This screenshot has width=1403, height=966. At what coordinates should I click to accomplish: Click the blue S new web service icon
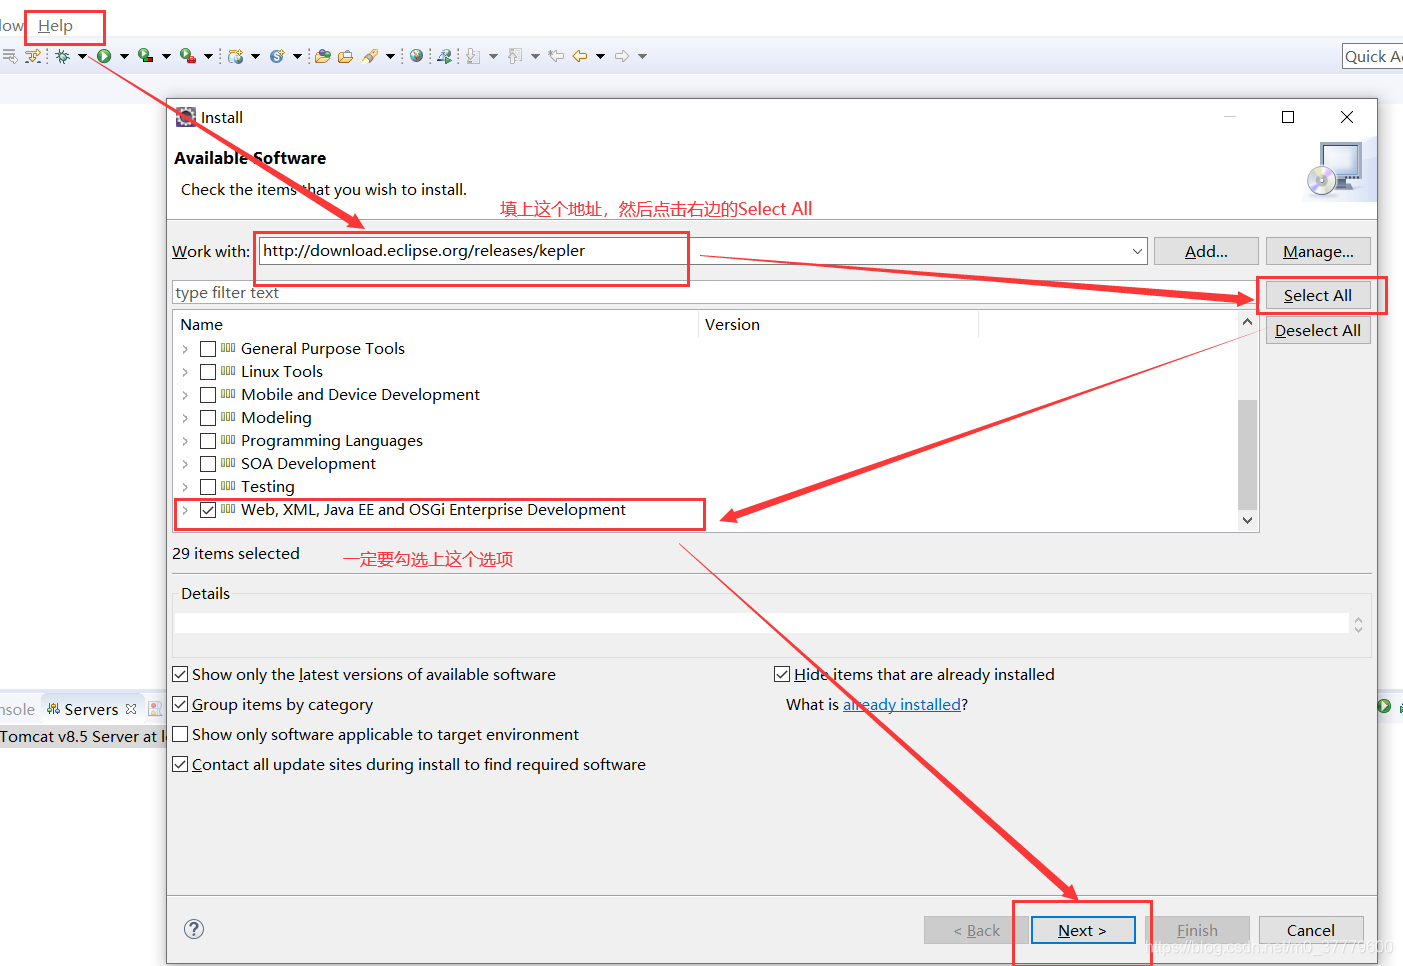tap(277, 56)
